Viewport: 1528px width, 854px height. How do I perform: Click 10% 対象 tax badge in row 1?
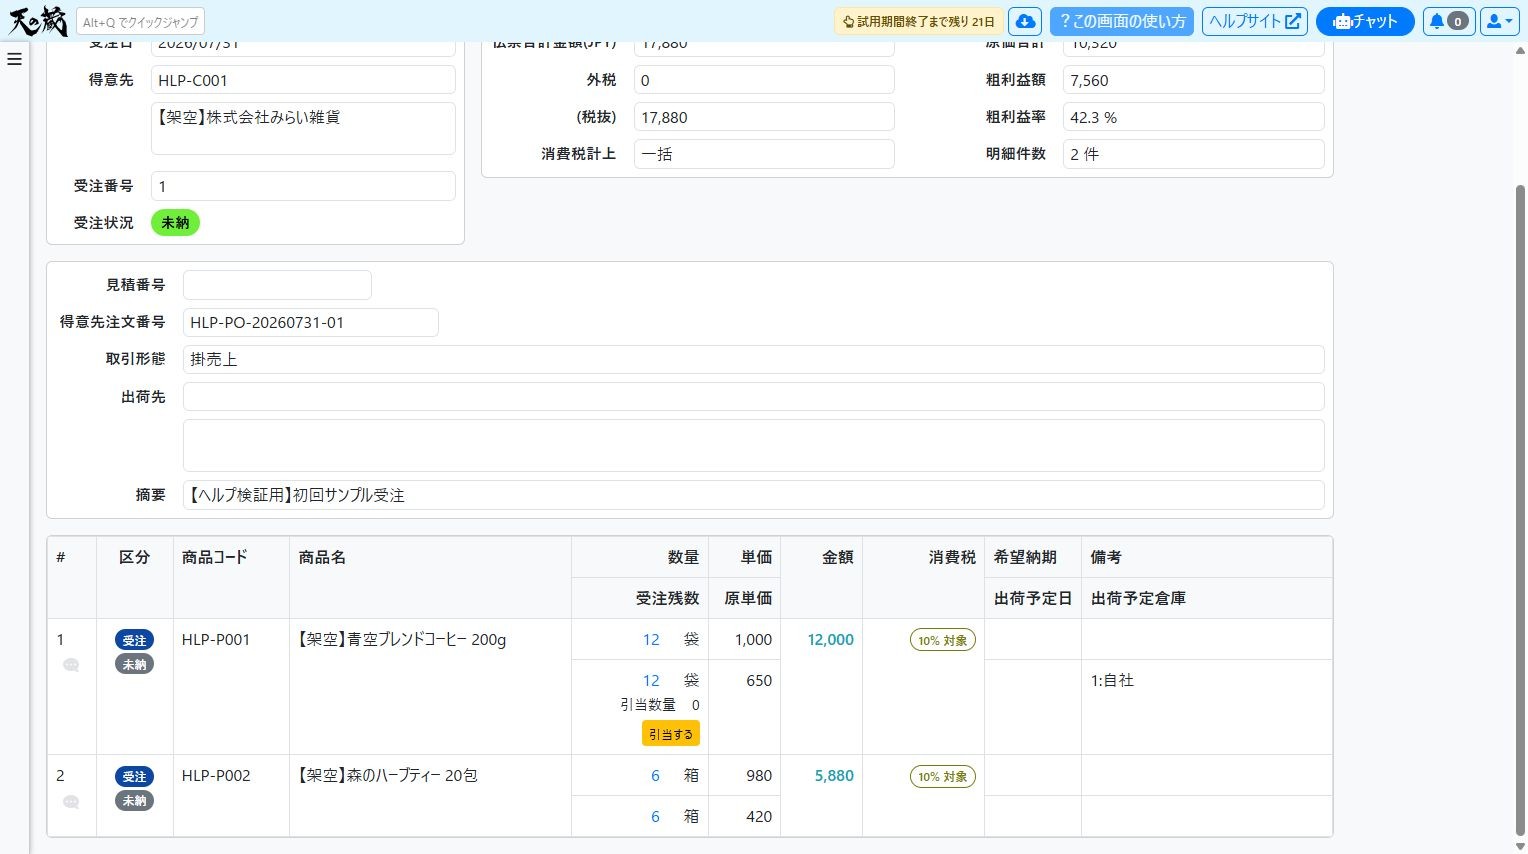click(942, 640)
